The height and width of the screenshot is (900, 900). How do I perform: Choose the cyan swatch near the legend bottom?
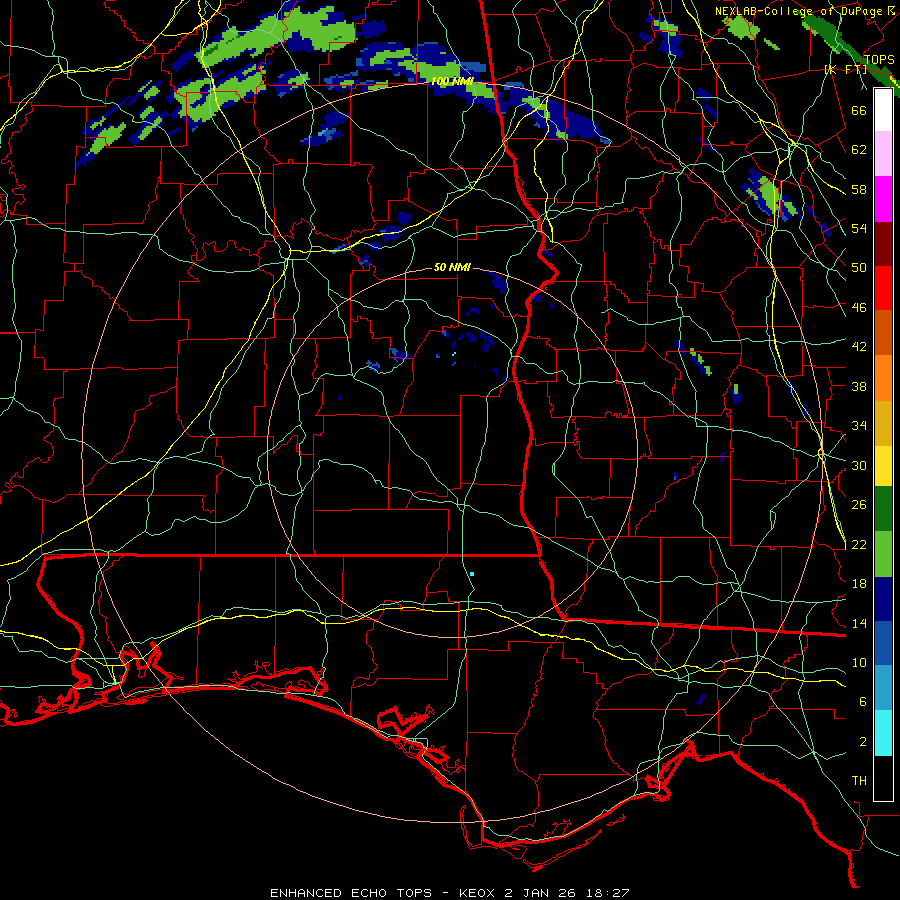click(x=883, y=733)
